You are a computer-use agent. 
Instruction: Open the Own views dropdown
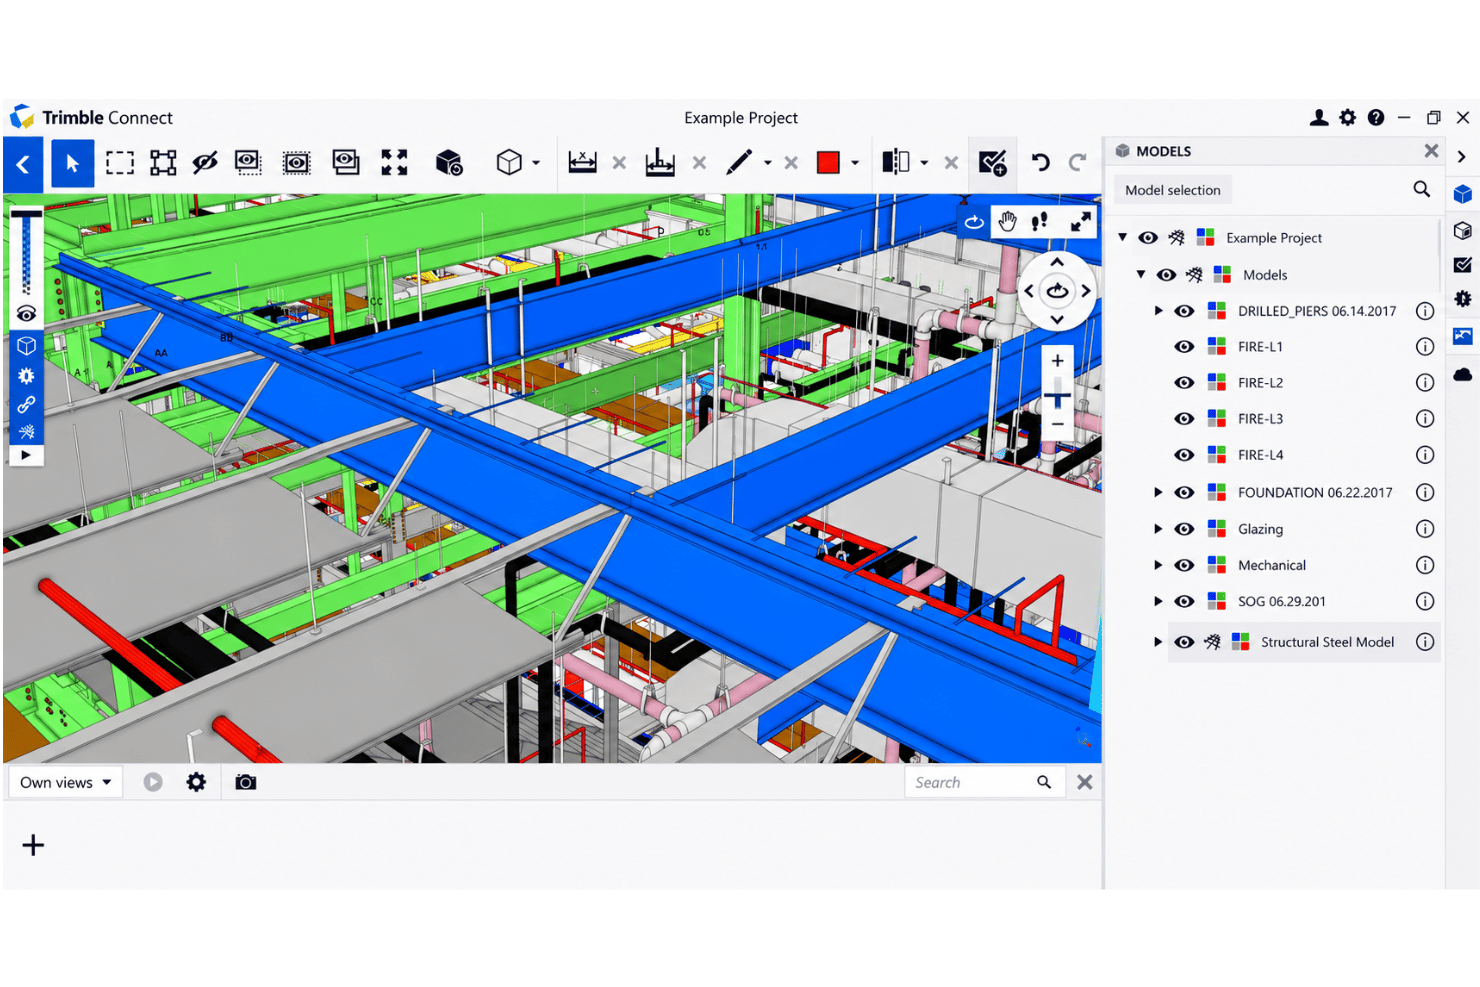click(65, 782)
